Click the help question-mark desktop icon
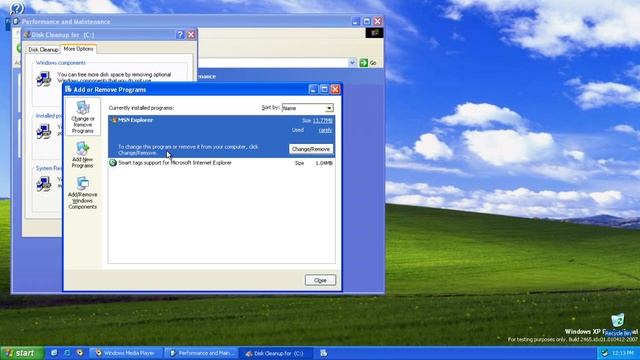 (x=17, y=7)
